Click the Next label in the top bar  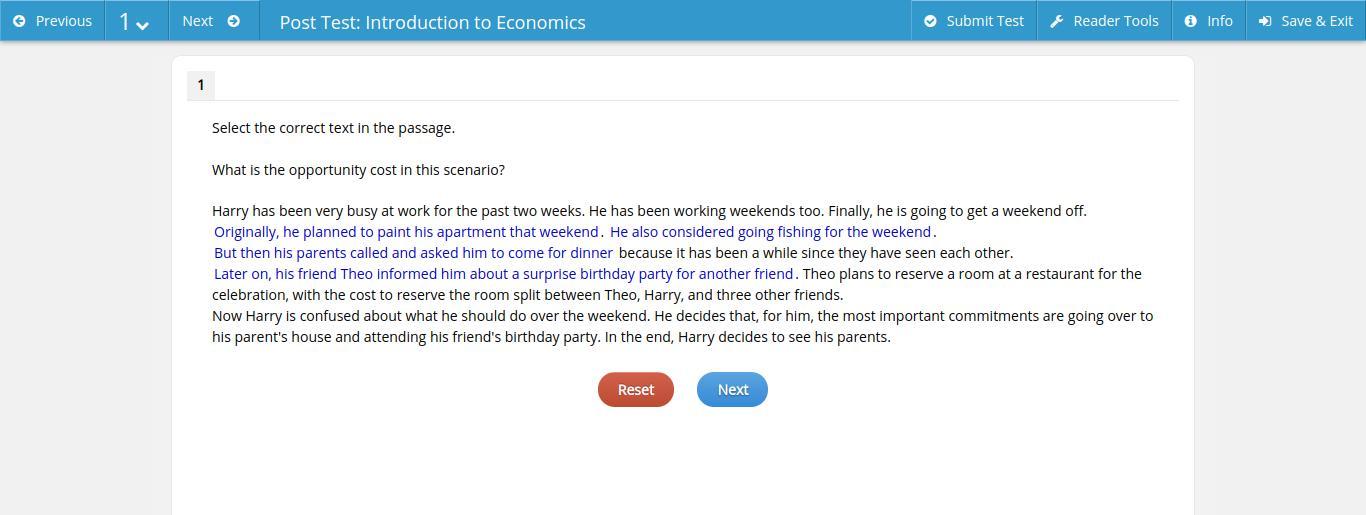point(197,21)
